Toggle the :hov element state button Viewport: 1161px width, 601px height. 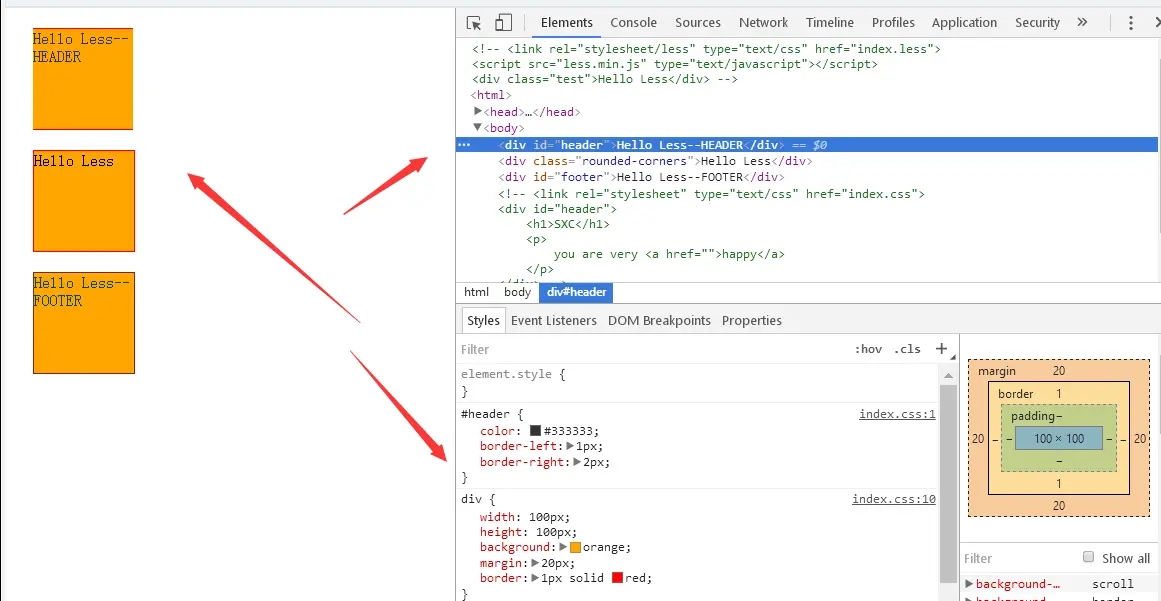[x=869, y=349]
